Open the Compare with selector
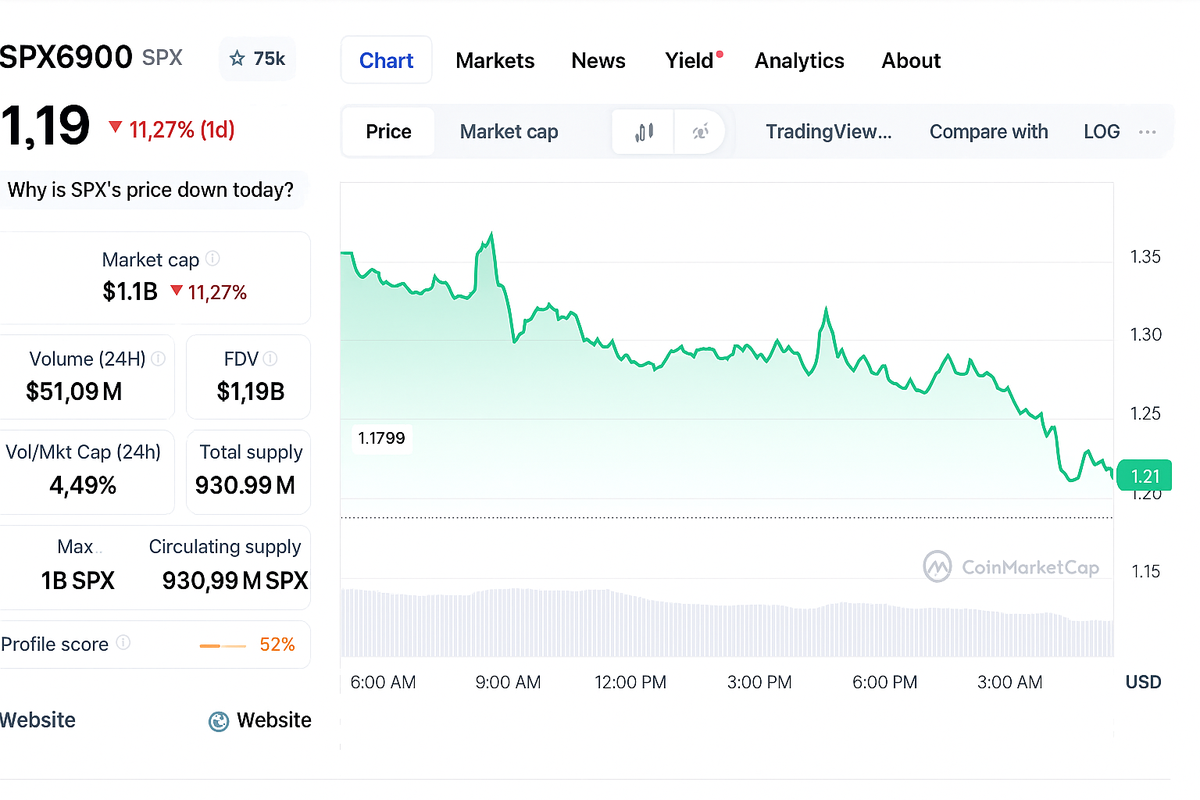1200x800 pixels. pyautogui.click(x=989, y=132)
